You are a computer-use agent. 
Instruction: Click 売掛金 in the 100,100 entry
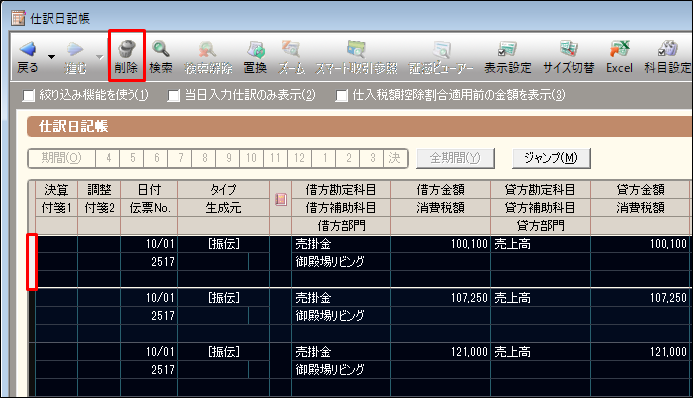click(313, 244)
